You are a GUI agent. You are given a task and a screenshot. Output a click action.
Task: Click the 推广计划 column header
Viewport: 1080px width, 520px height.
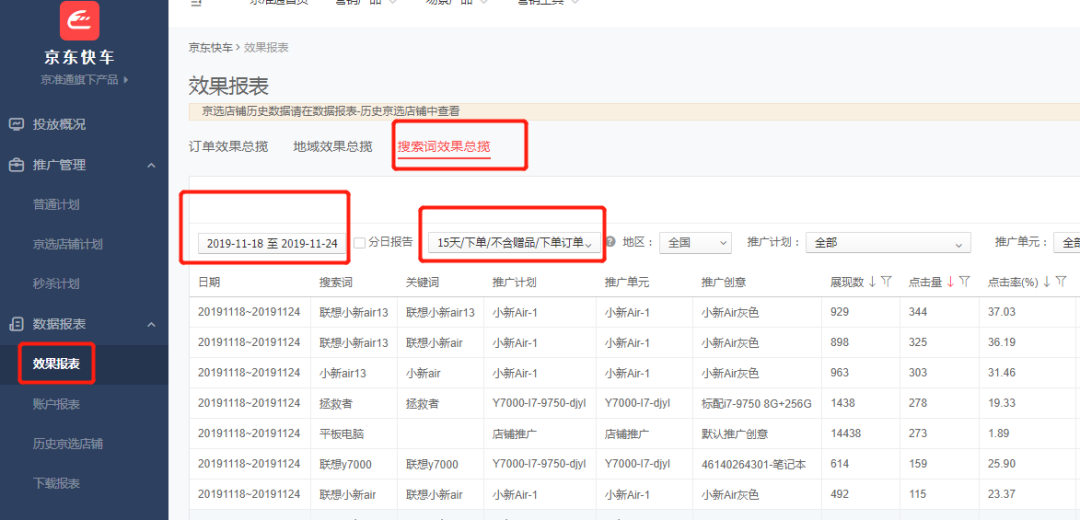[515, 282]
